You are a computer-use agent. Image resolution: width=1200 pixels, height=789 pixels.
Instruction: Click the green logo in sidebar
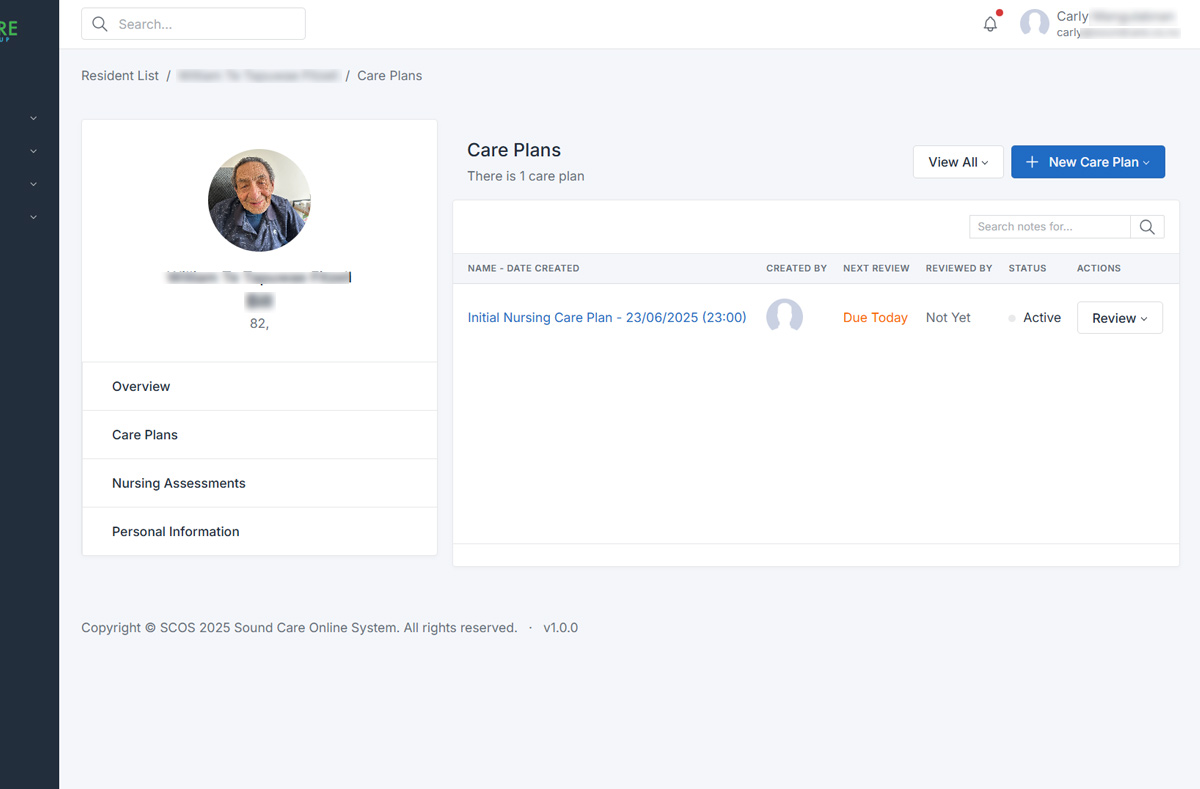click(x=9, y=30)
